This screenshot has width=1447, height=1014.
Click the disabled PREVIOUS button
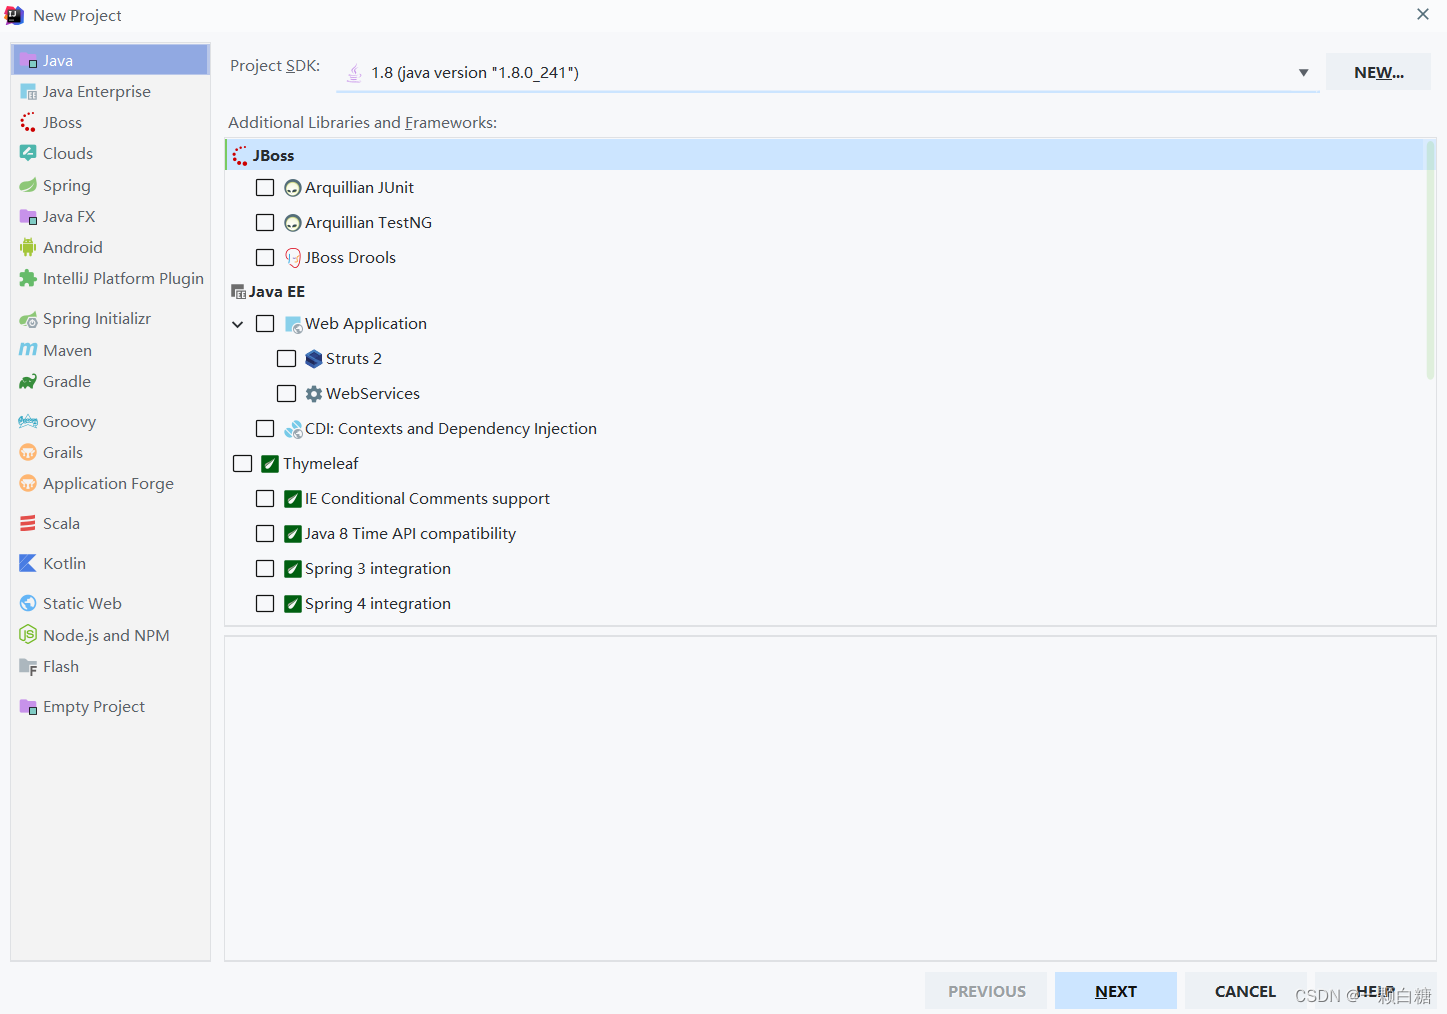pyautogui.click(x=986, y=991)
